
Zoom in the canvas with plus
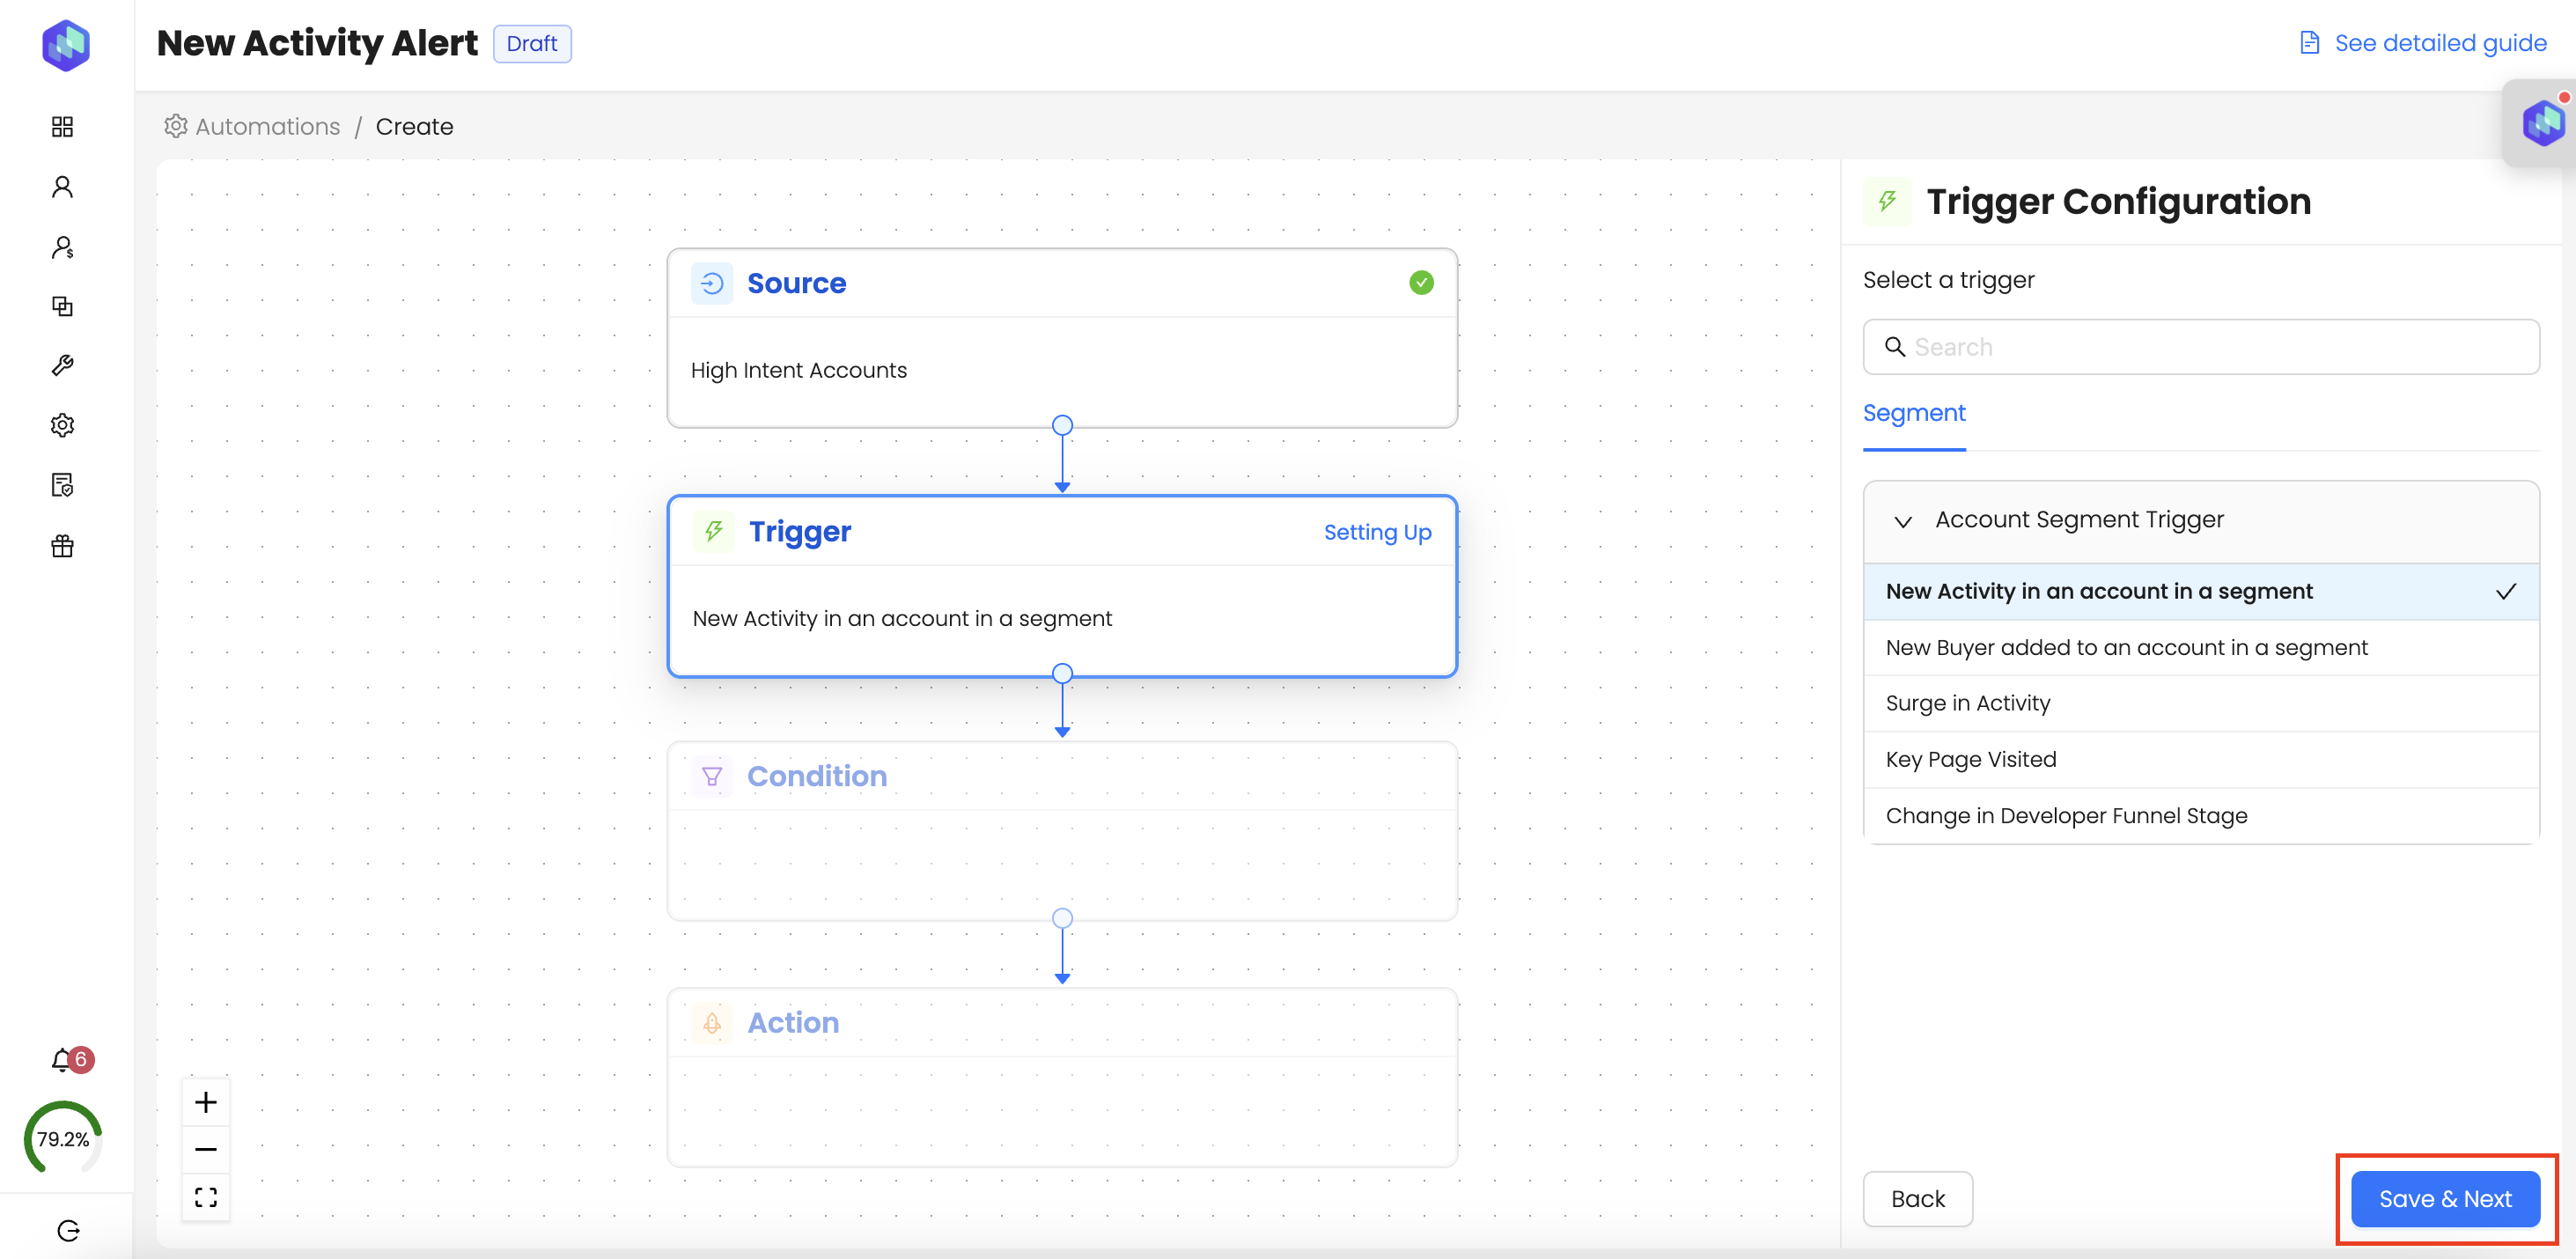(x=206, y=1102)
